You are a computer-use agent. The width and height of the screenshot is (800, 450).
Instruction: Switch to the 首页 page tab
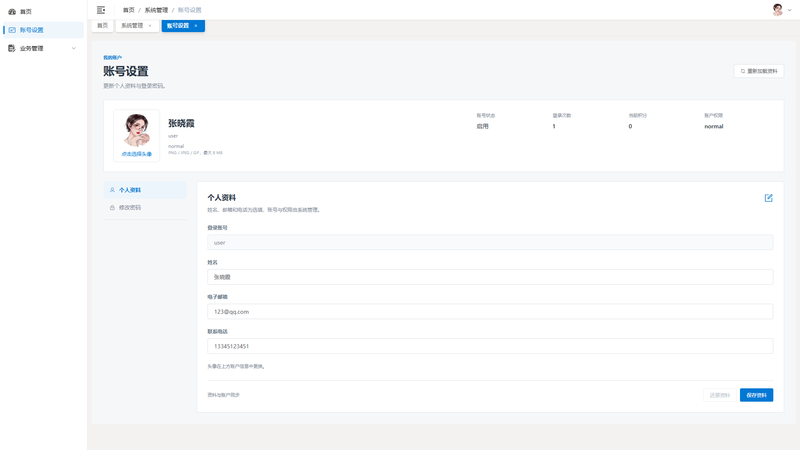coord(103,26)
